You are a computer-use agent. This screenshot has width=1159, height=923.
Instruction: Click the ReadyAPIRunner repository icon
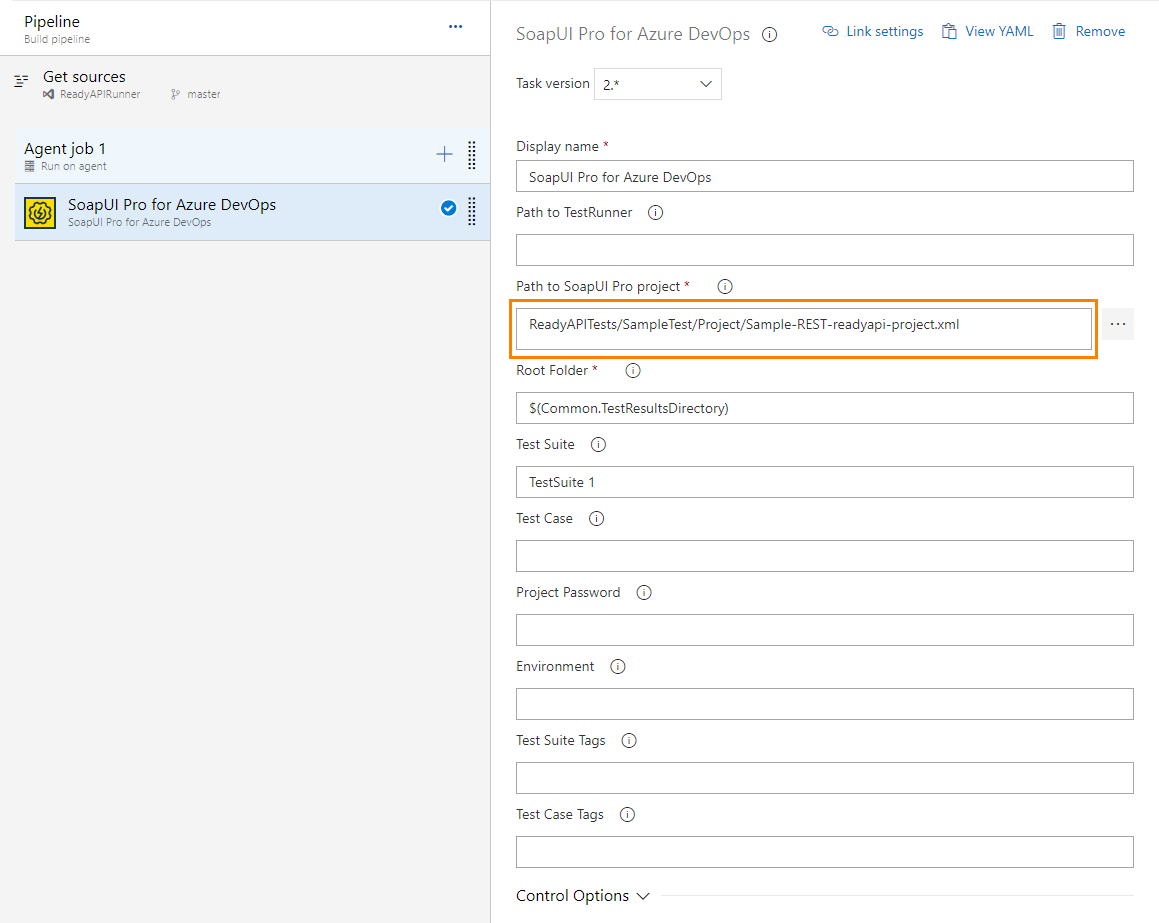click(48, 95)
